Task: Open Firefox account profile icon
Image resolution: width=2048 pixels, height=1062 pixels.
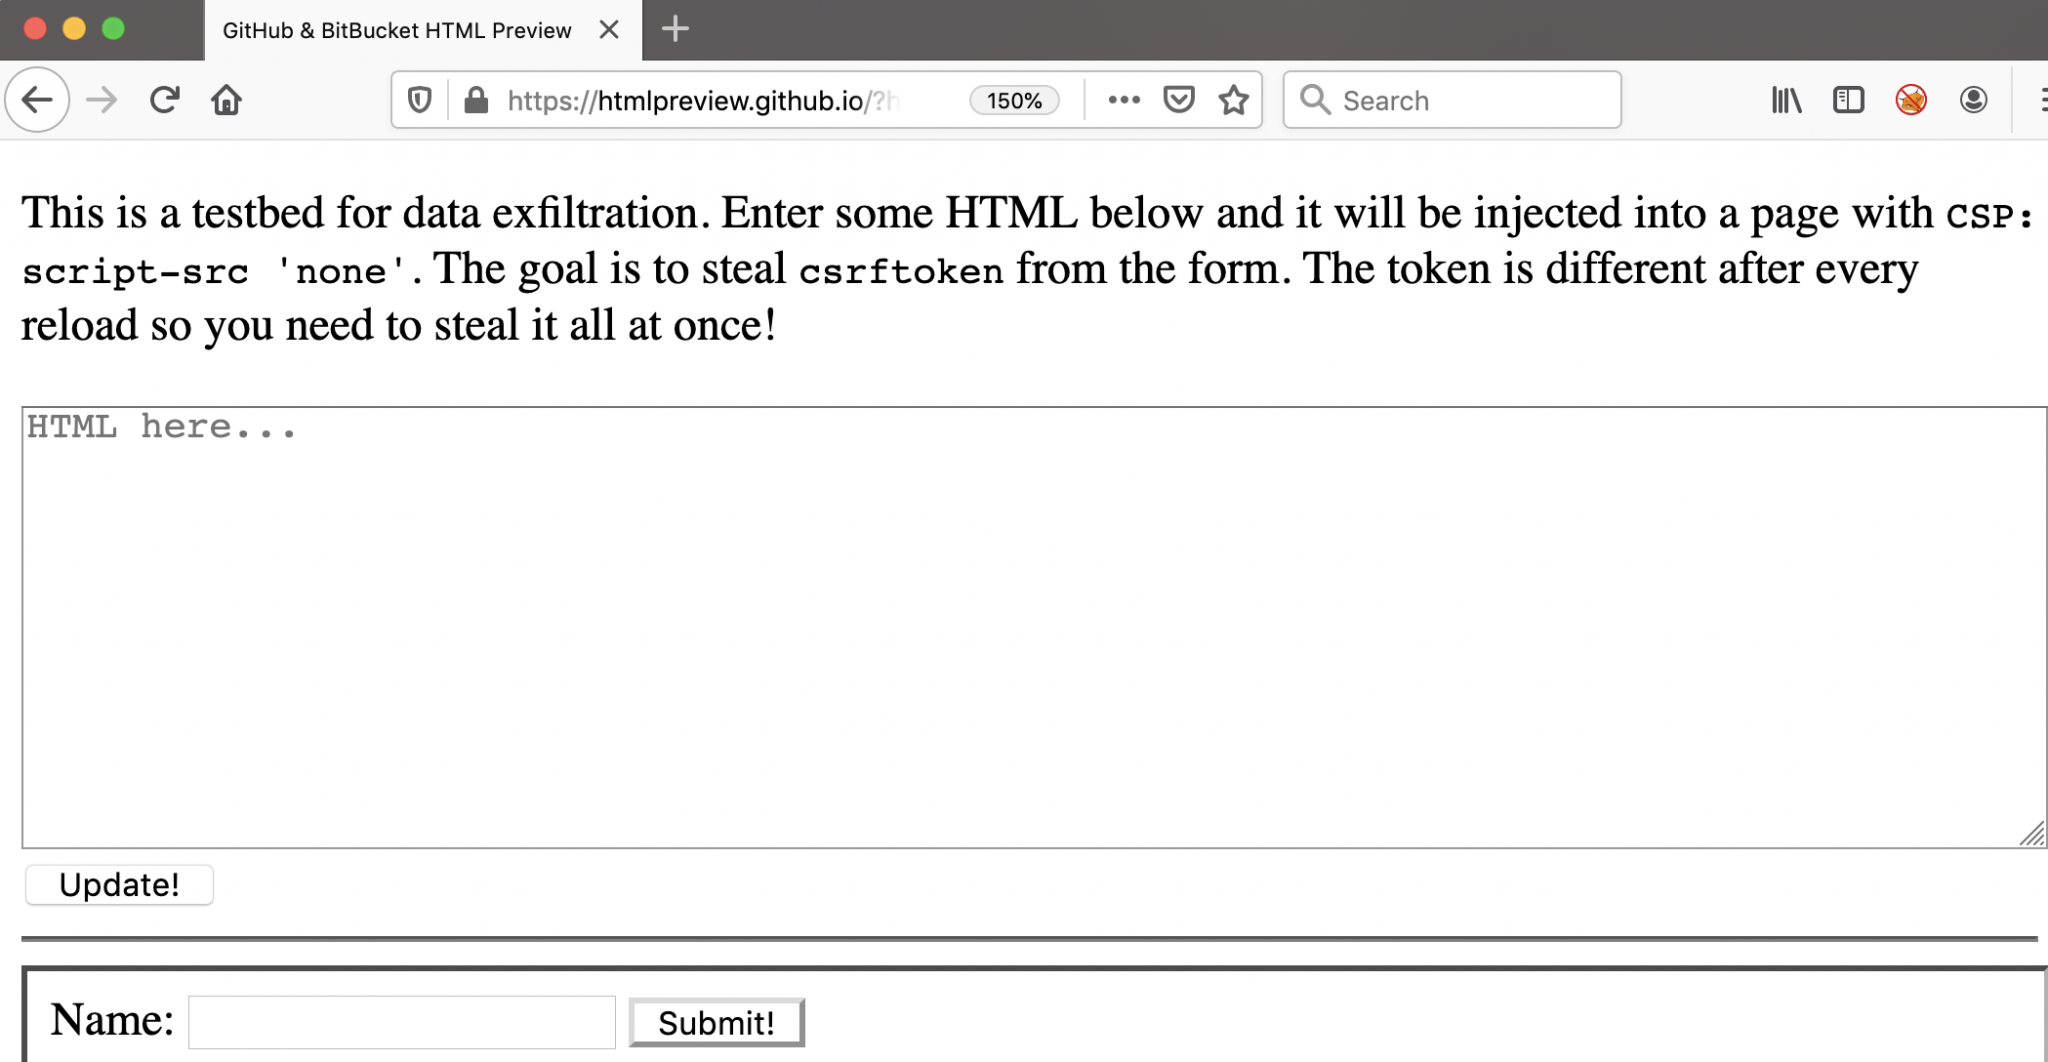Action: [x=1973, y=100]
